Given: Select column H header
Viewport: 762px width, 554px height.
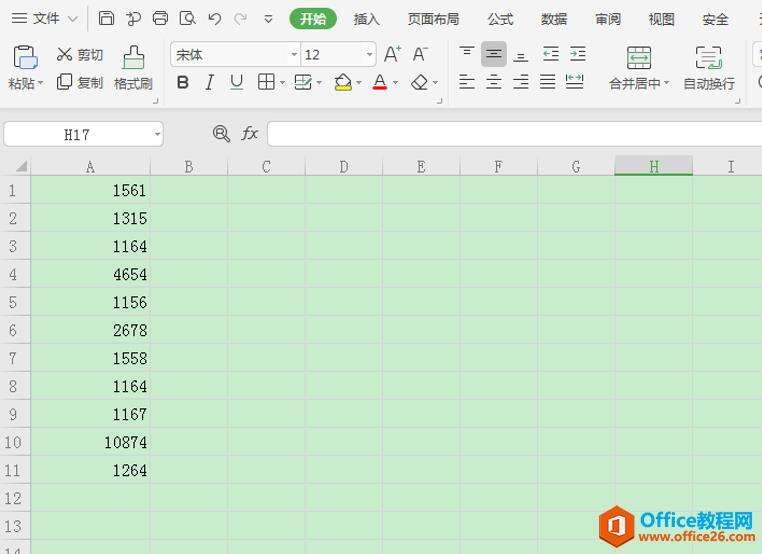Looking at the screenshot, I should (x=654, y=166).
